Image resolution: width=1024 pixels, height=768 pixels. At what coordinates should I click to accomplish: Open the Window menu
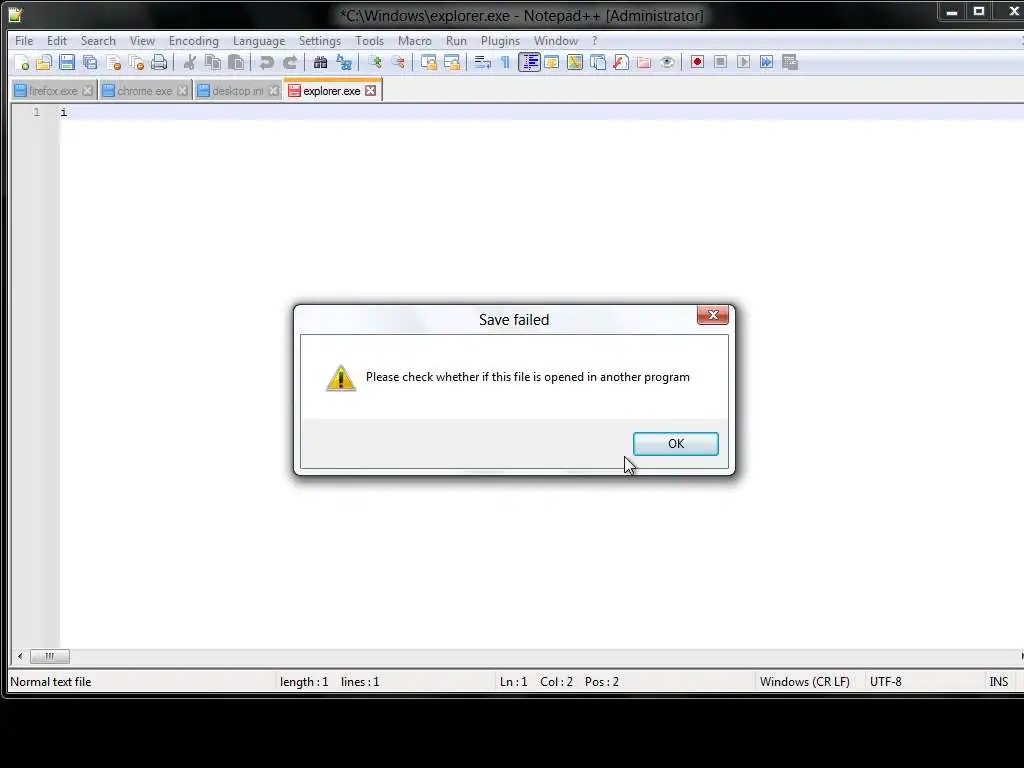point(556,40)
